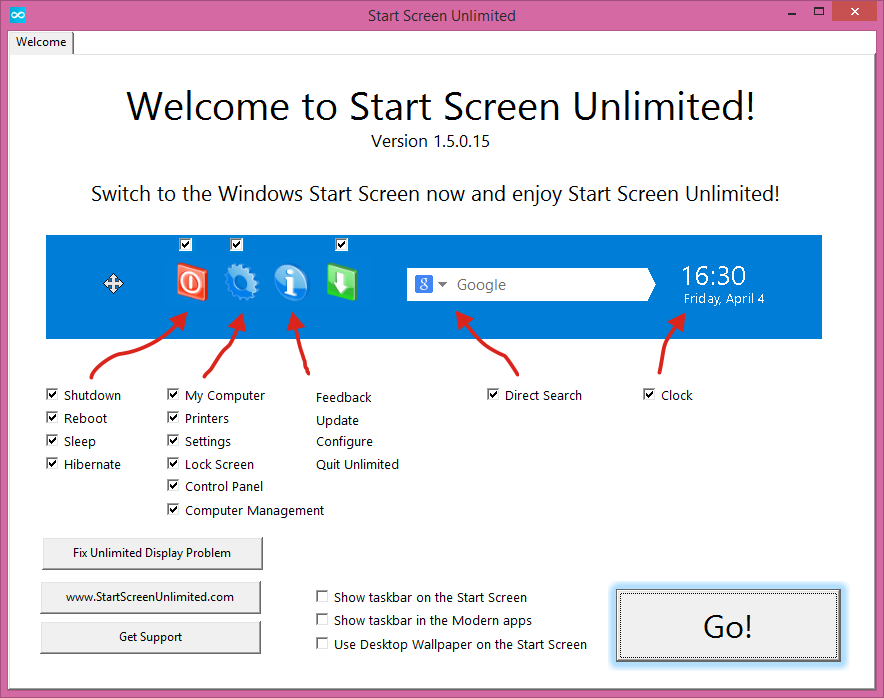Uncheck the Reboot checkbox
Image resolution: width=884 pixels, height=698 pixels.
tap(52, 417)
